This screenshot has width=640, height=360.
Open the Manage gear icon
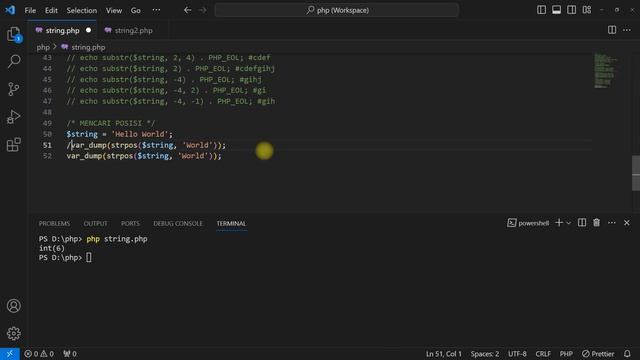point(13,333)
